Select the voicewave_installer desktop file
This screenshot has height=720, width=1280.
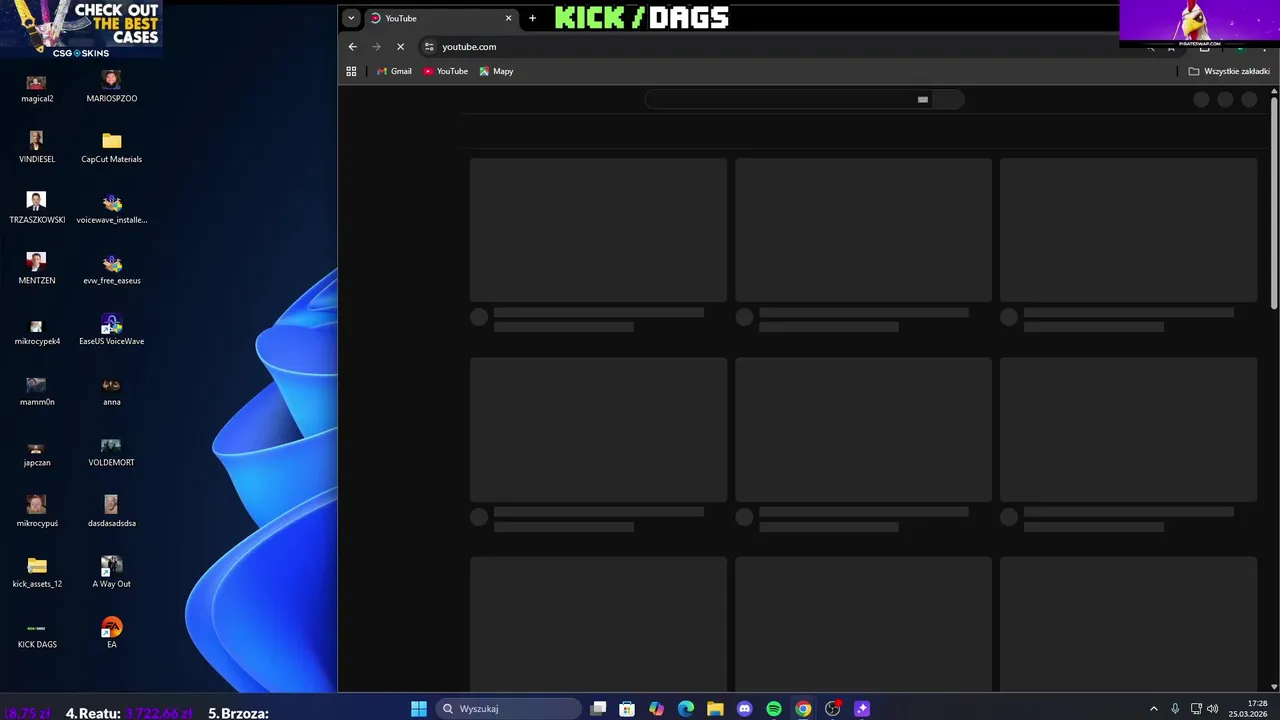tap(112, 208)
